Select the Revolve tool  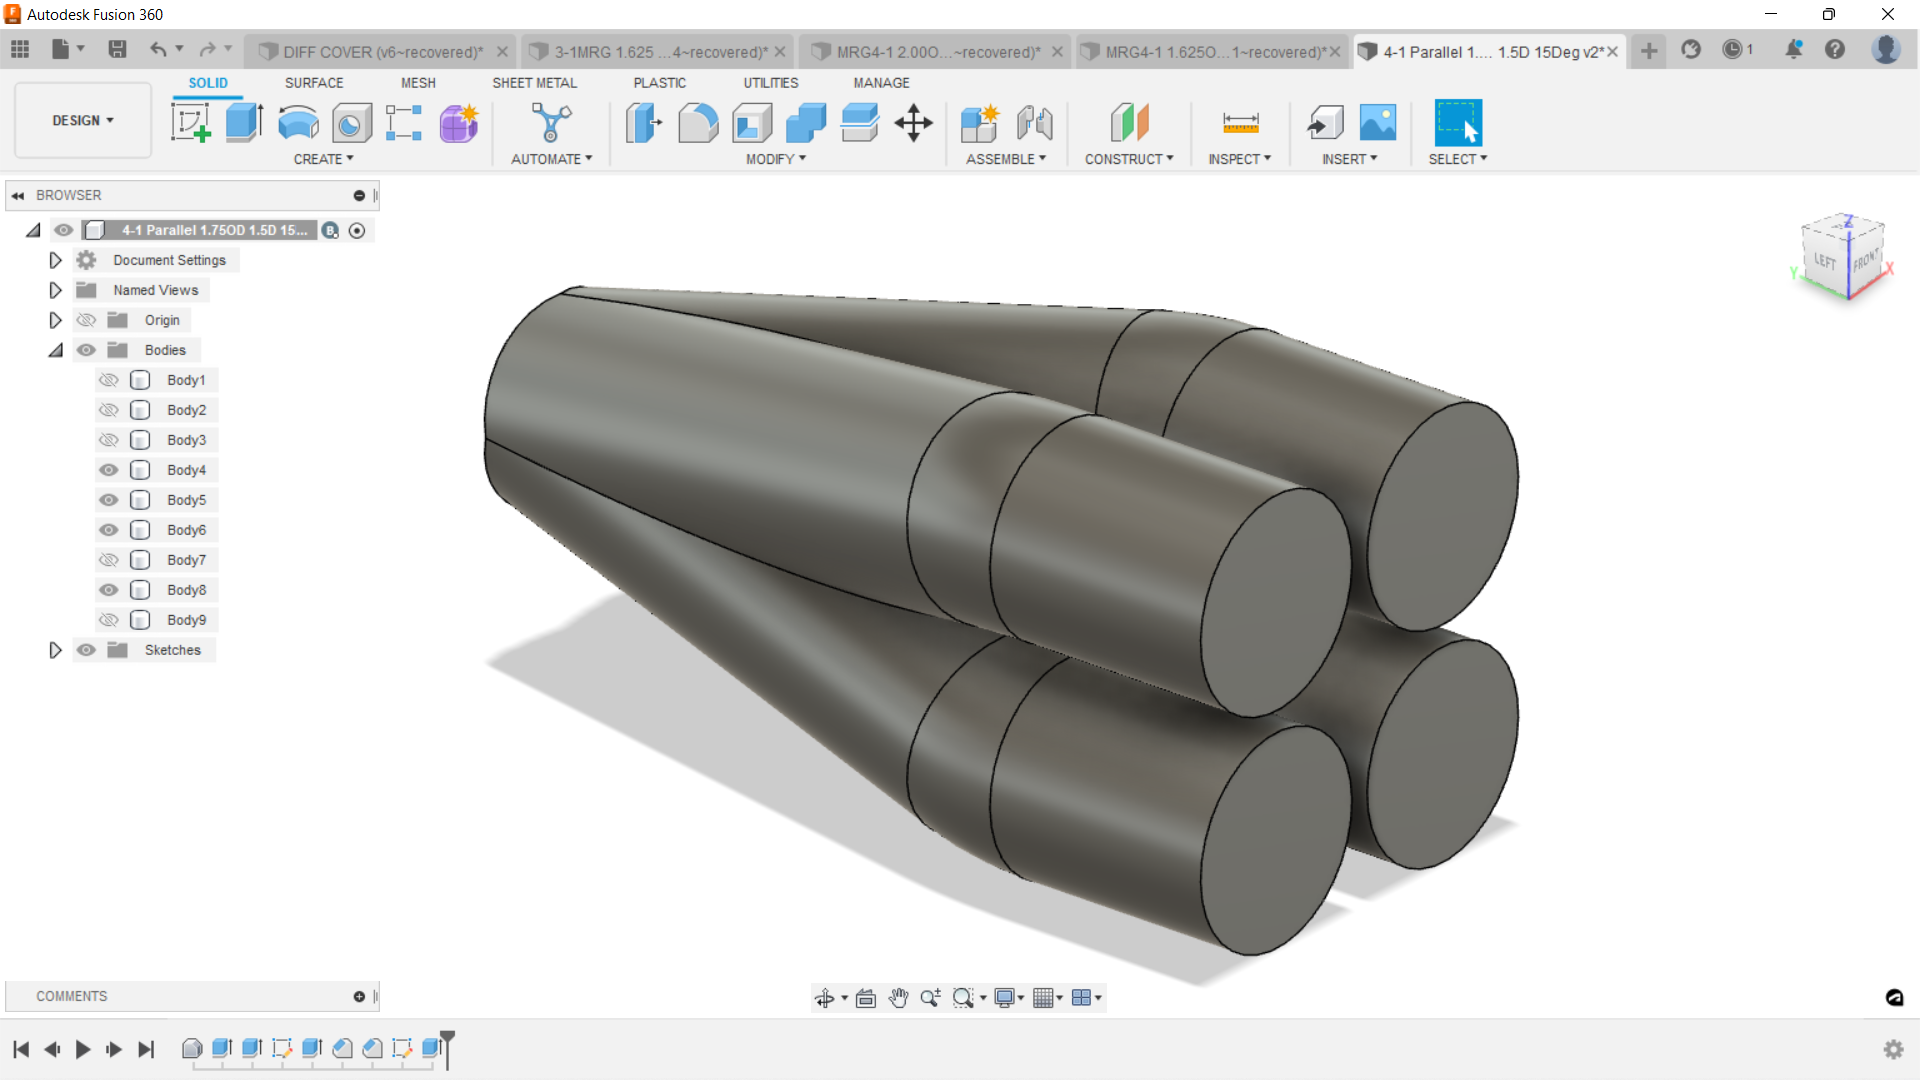point(298,123)
